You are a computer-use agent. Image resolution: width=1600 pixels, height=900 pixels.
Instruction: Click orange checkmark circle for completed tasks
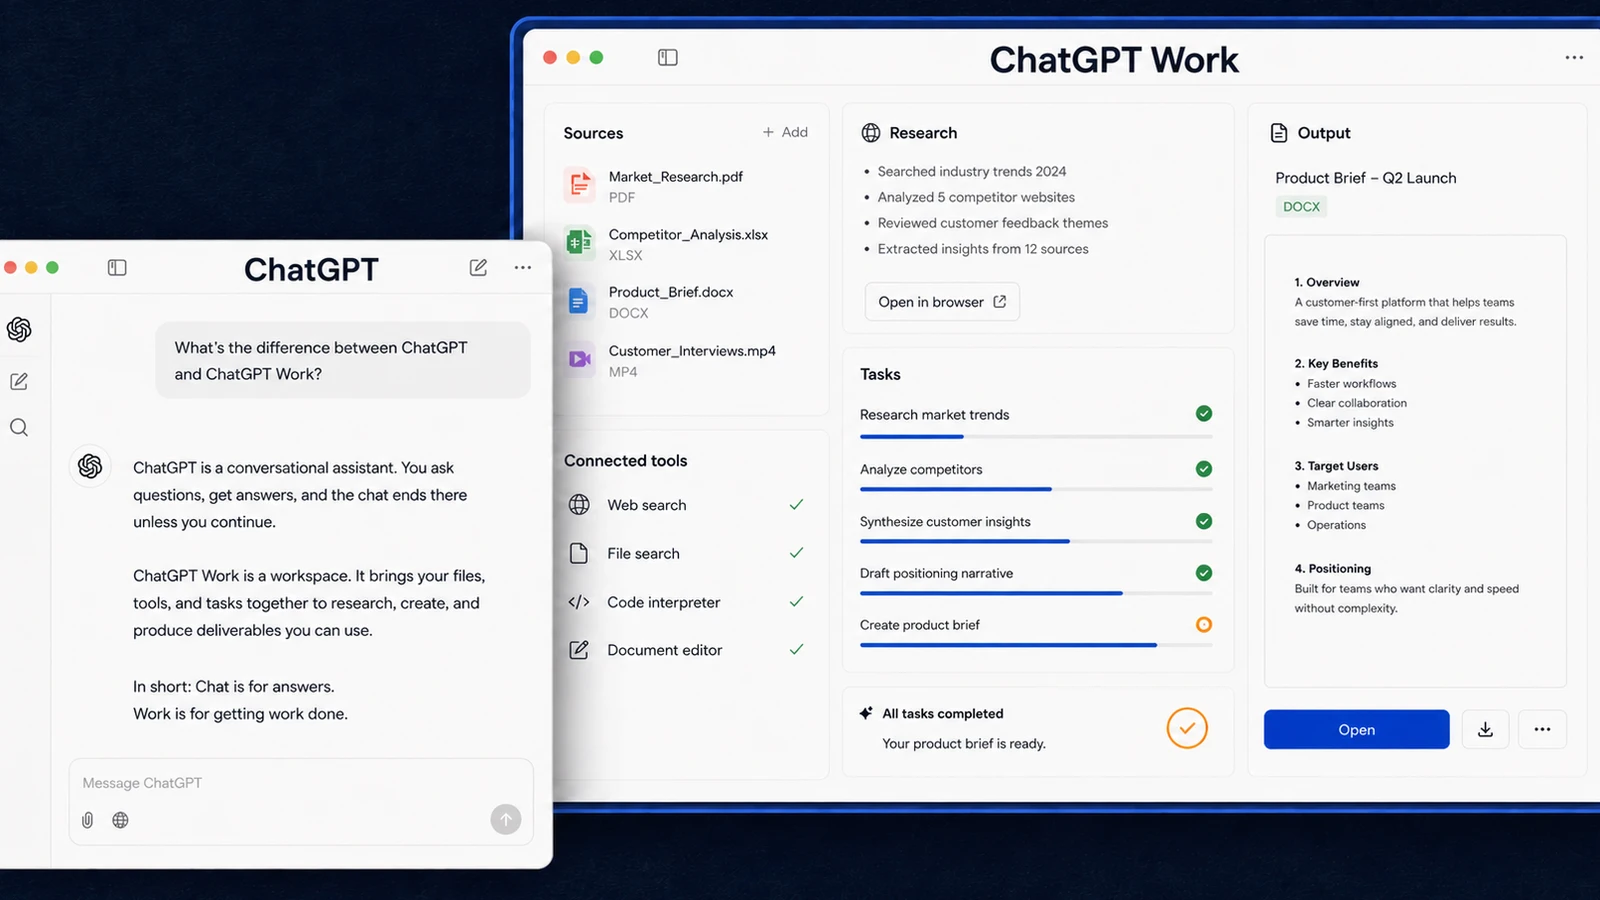click(x=1187, y=728)
